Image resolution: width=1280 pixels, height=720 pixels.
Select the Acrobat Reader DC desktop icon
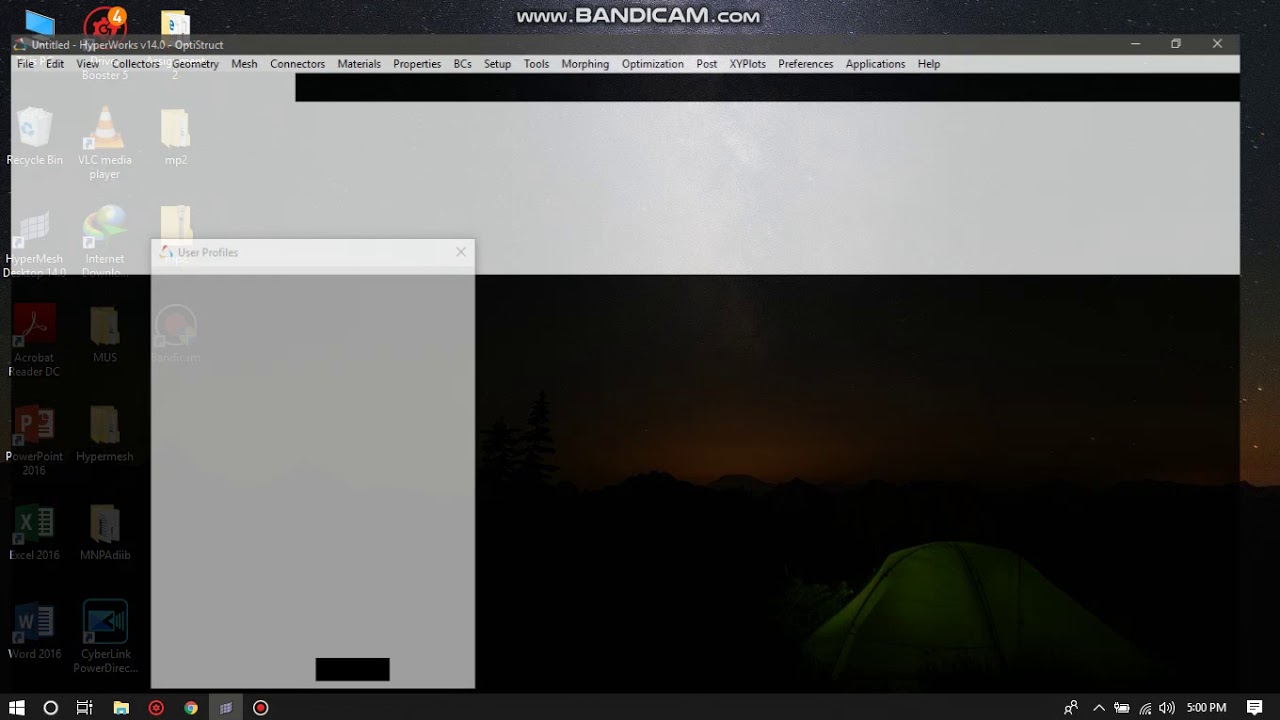point(34,341)
